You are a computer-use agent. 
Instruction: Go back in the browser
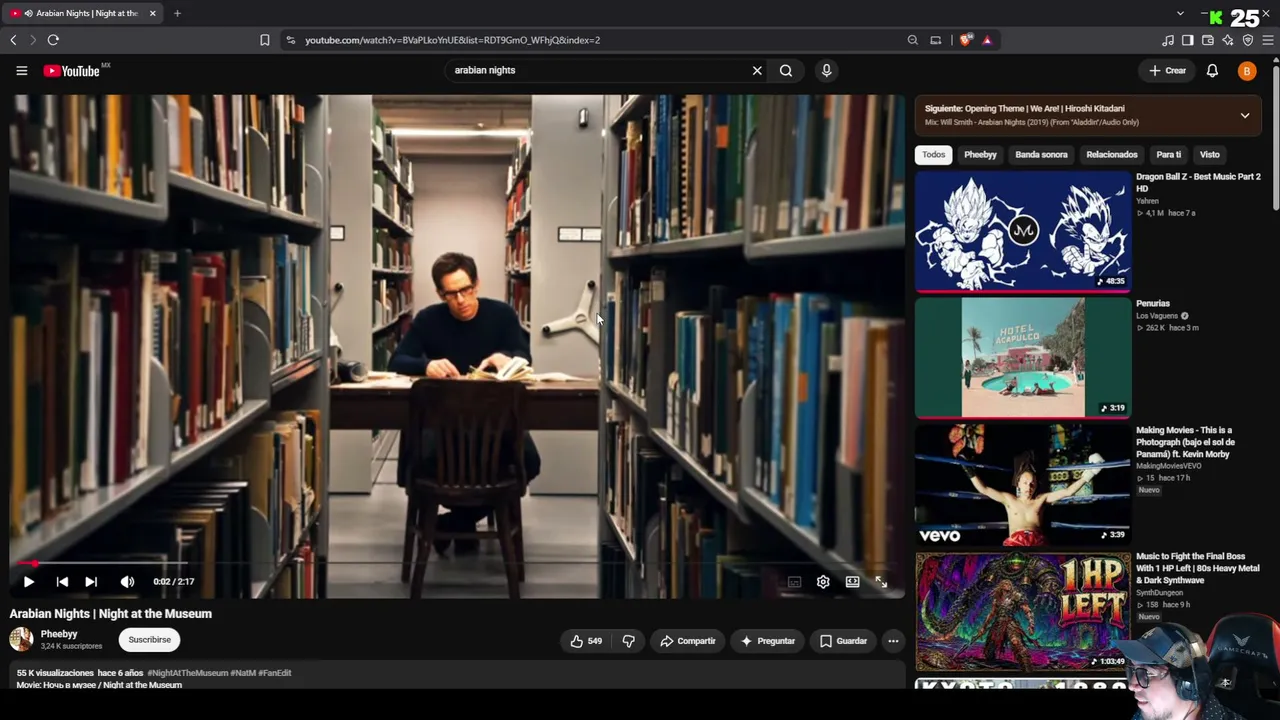coord(13,40)
